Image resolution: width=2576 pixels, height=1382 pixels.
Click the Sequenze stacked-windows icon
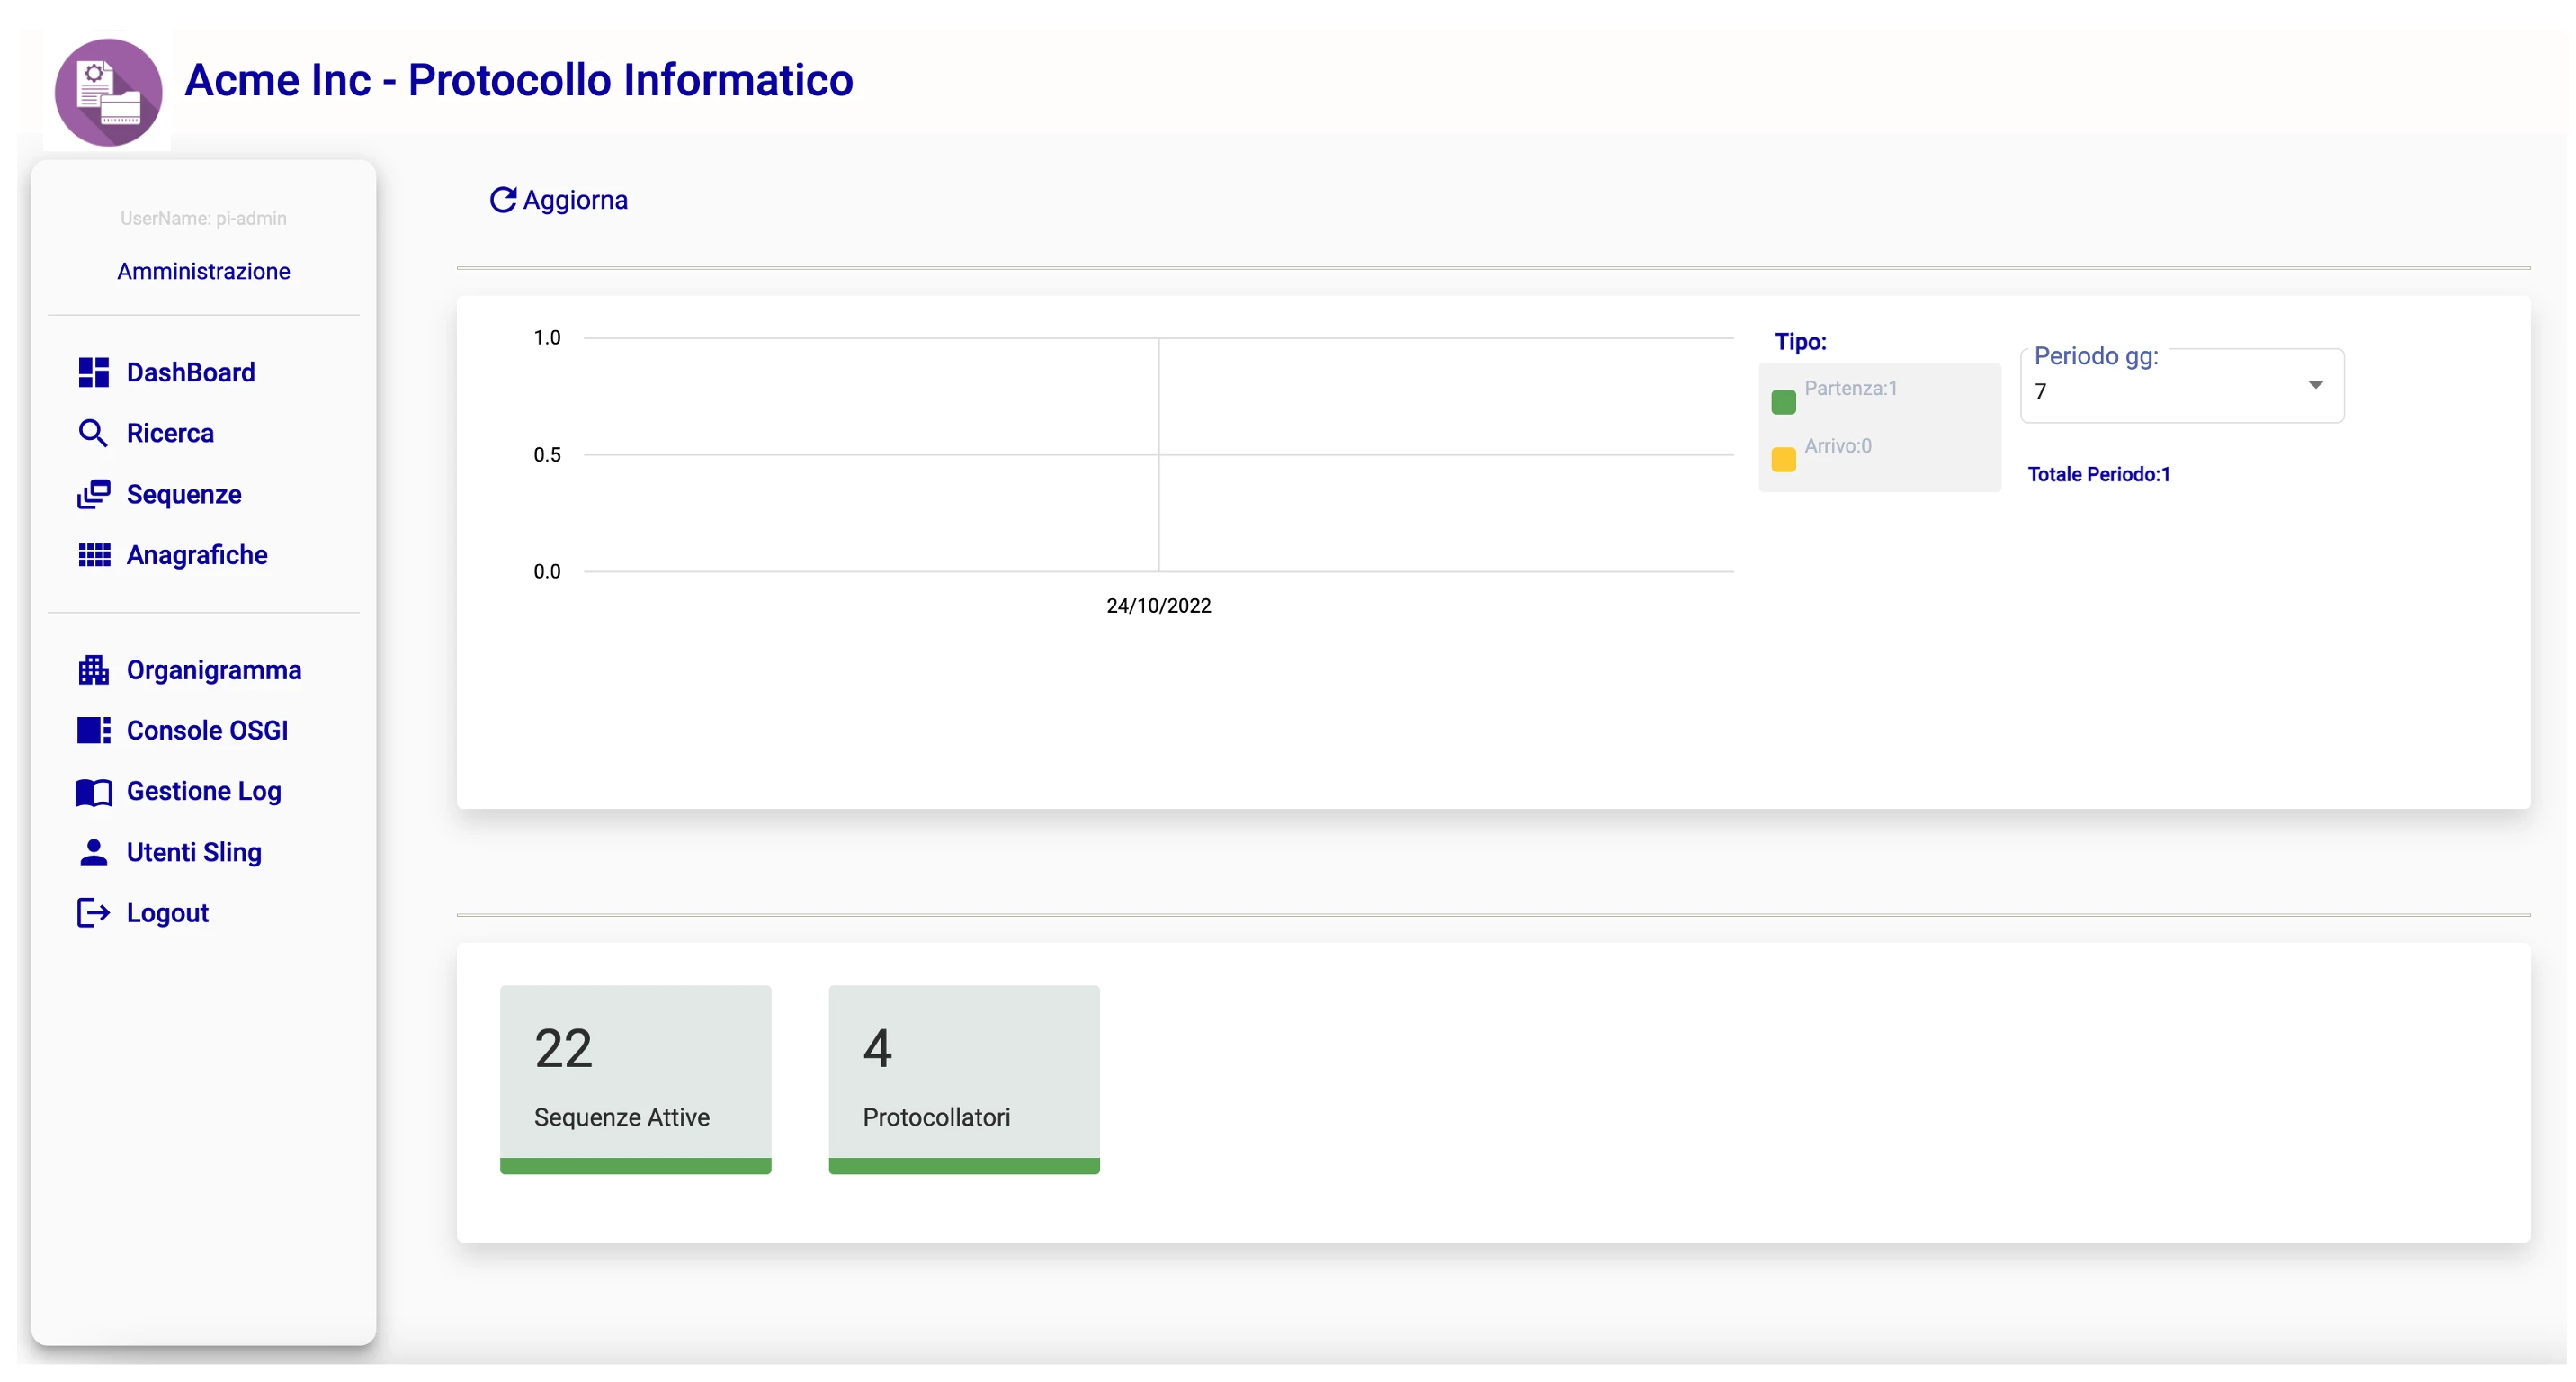click(x=93, y=494)
